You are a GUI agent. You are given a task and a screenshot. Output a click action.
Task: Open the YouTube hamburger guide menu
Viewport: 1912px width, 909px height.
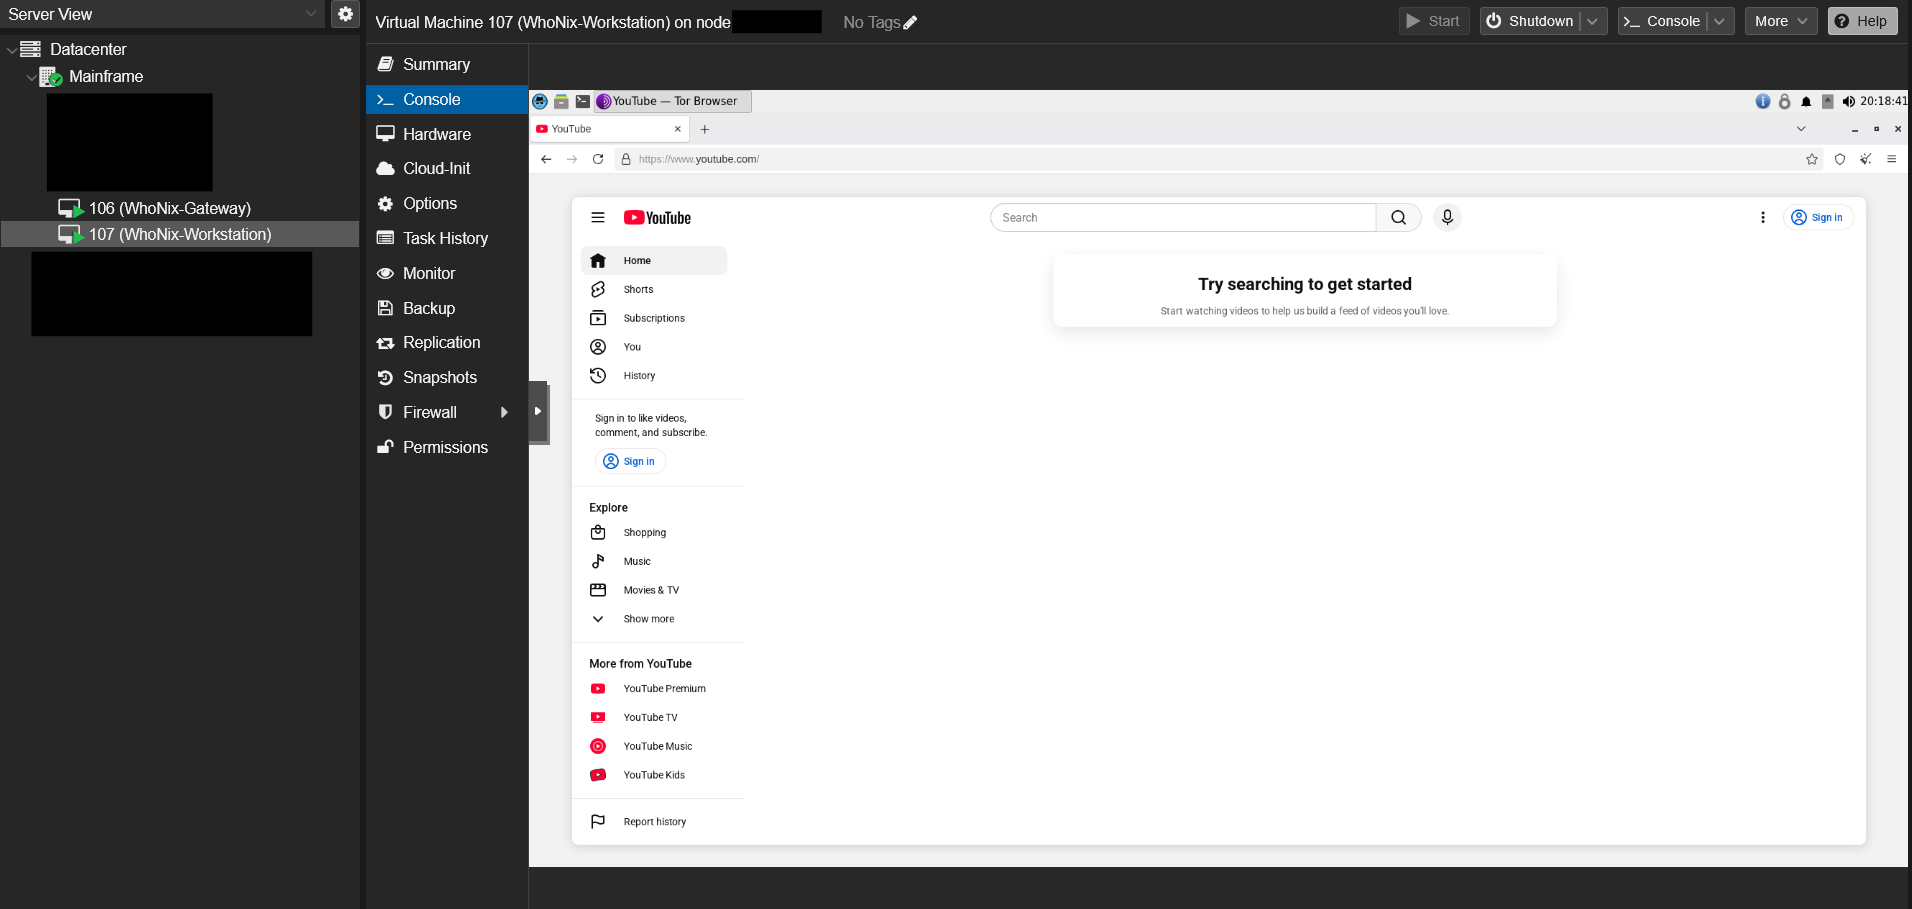(598, 217)
